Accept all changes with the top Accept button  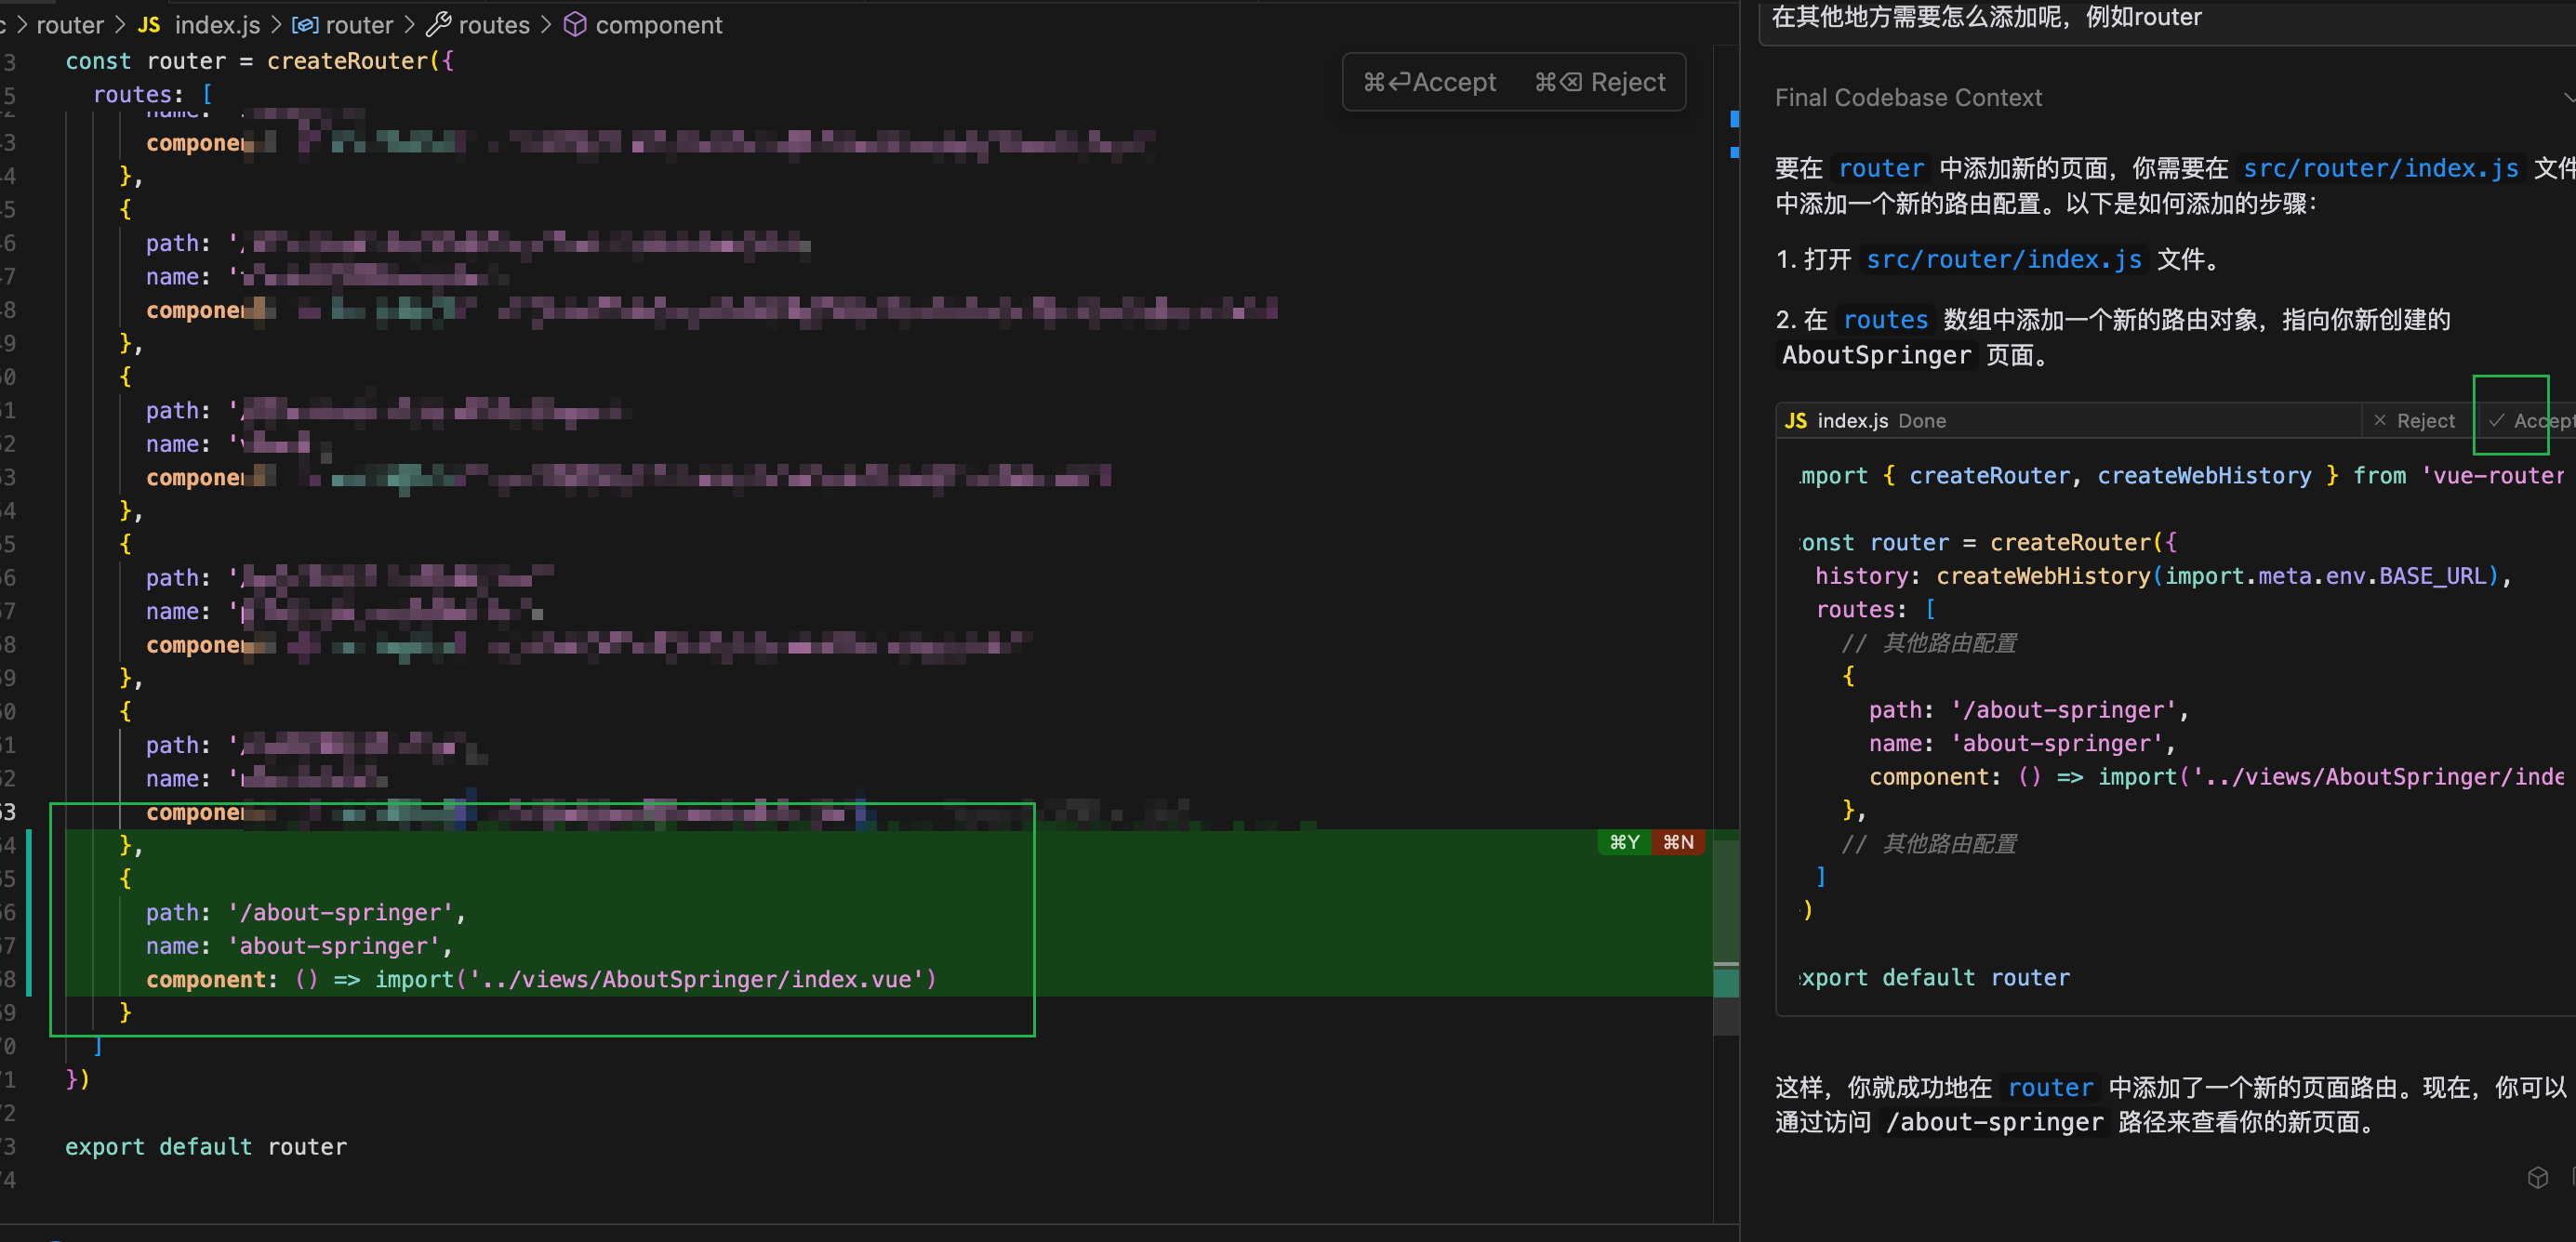[x=1430, y=82]
